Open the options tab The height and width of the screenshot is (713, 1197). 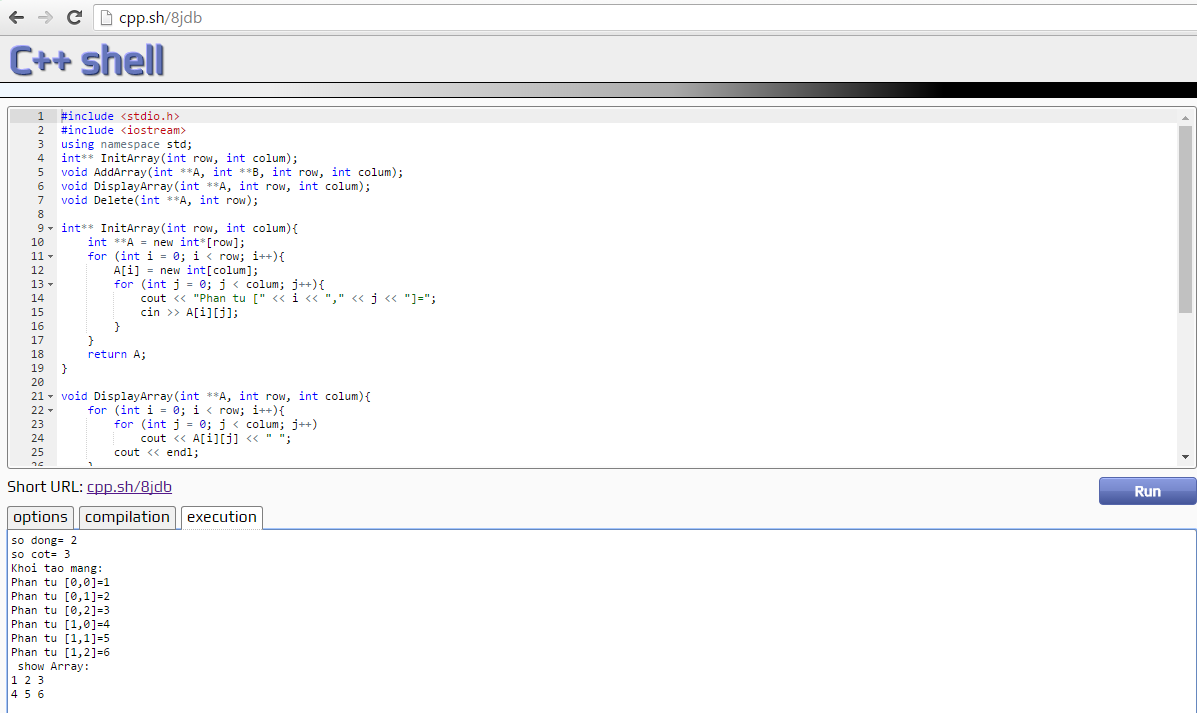tap(40, 517)
